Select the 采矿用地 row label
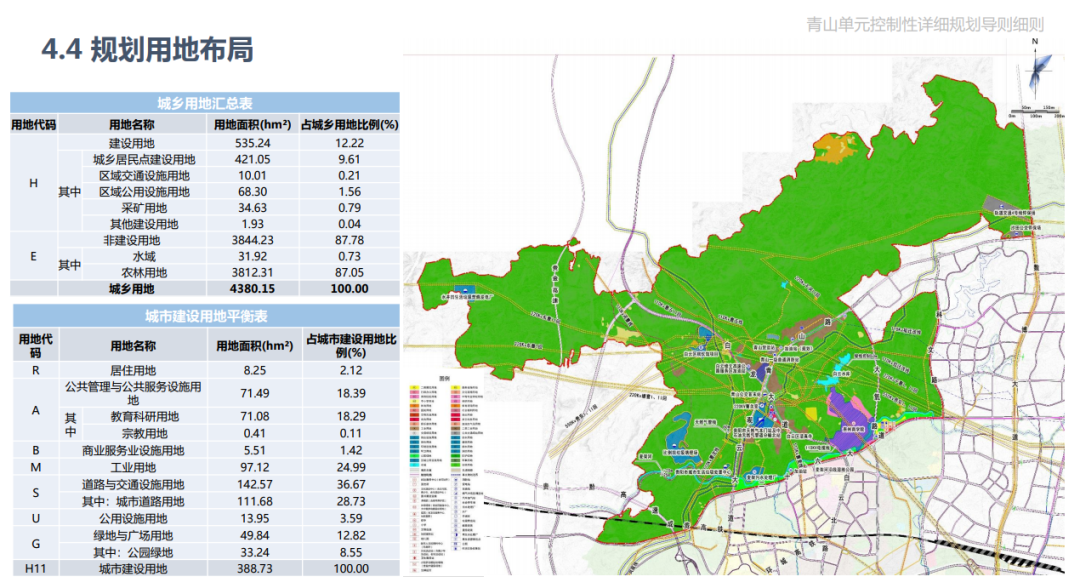 coord(145,208)
